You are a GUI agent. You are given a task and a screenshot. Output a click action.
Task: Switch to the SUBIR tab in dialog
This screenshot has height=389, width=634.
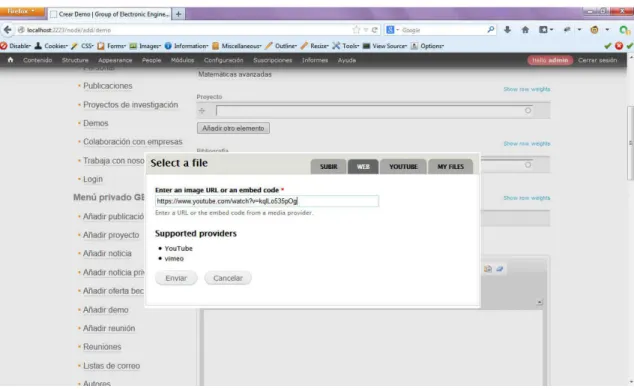pos(328,167)
